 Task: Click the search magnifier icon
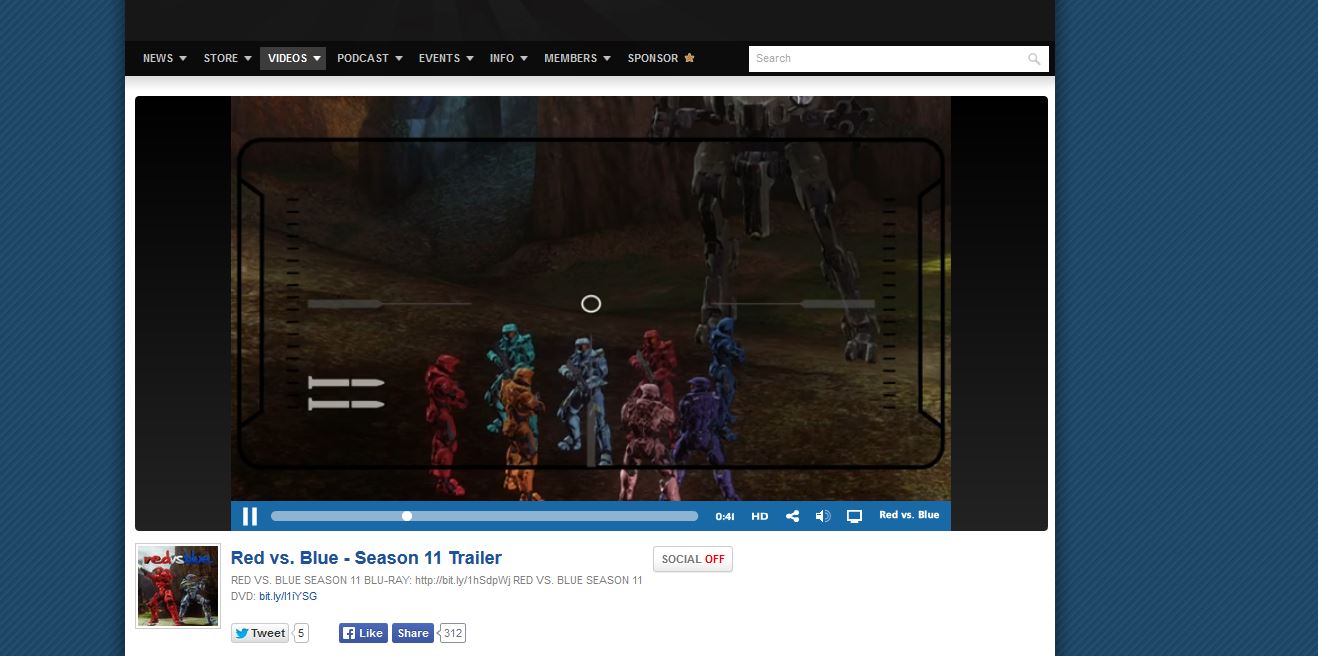pyautogui.click(x=1034, y=59)
